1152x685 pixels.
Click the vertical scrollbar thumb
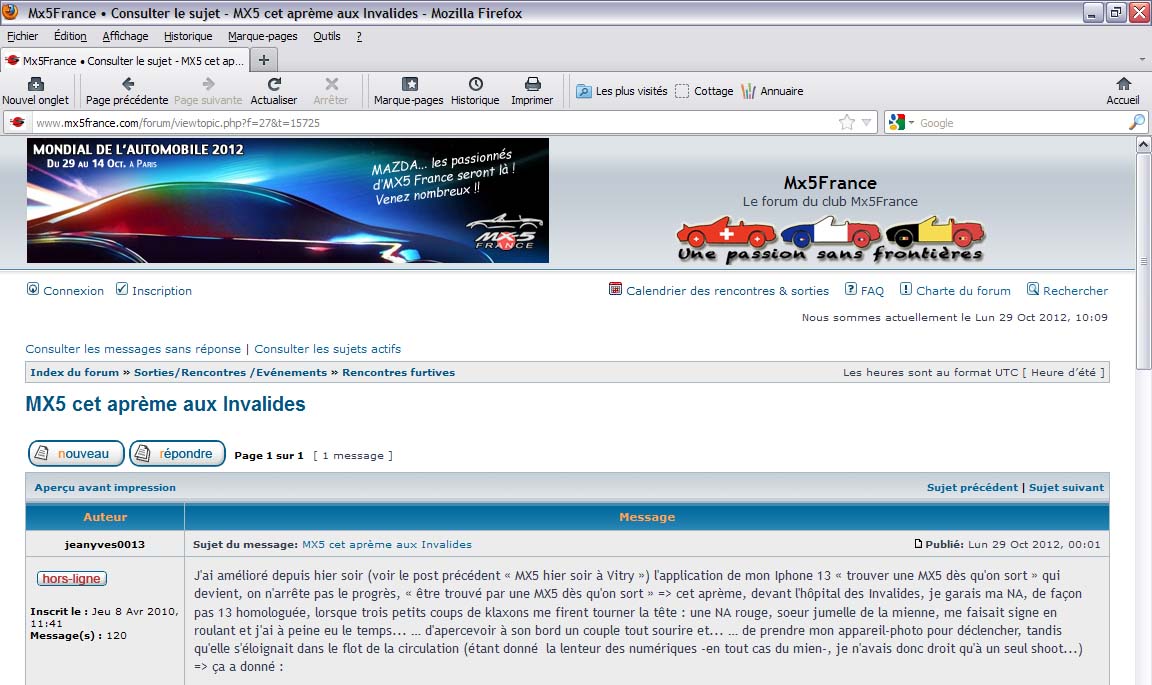click(1143, 261)
